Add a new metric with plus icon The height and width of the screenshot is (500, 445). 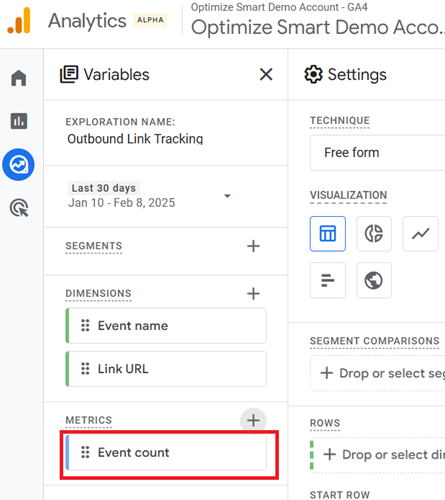[253, 420]
